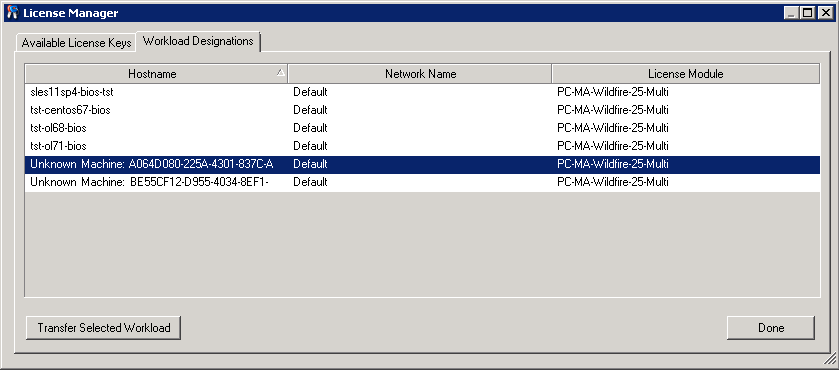Sort by Hostname column header
Viewport: 839px width, 370px height.
coord(156,74)
